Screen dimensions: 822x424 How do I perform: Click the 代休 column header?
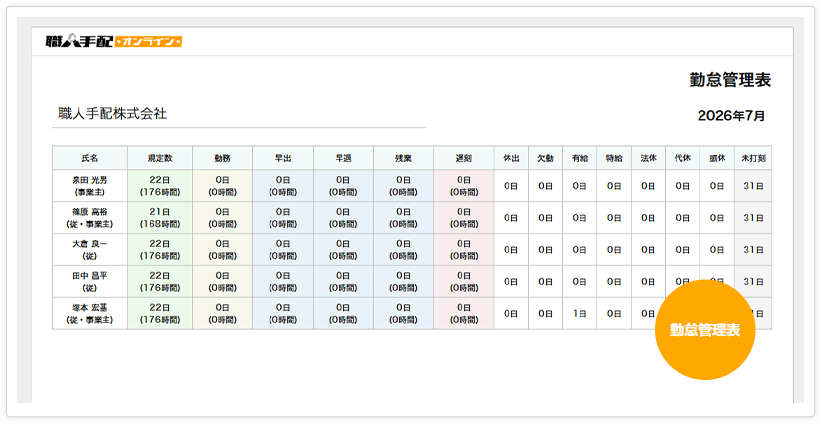pos(683,158)
